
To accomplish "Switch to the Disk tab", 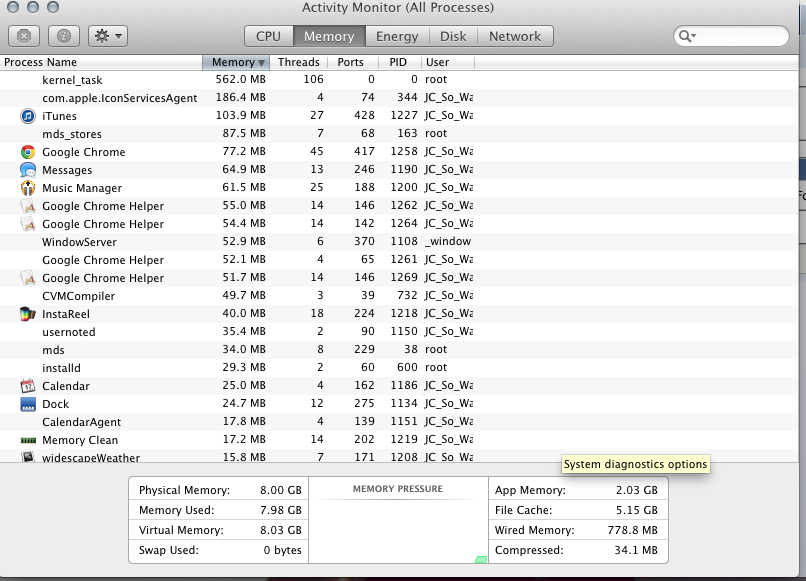I will [453, 36].
